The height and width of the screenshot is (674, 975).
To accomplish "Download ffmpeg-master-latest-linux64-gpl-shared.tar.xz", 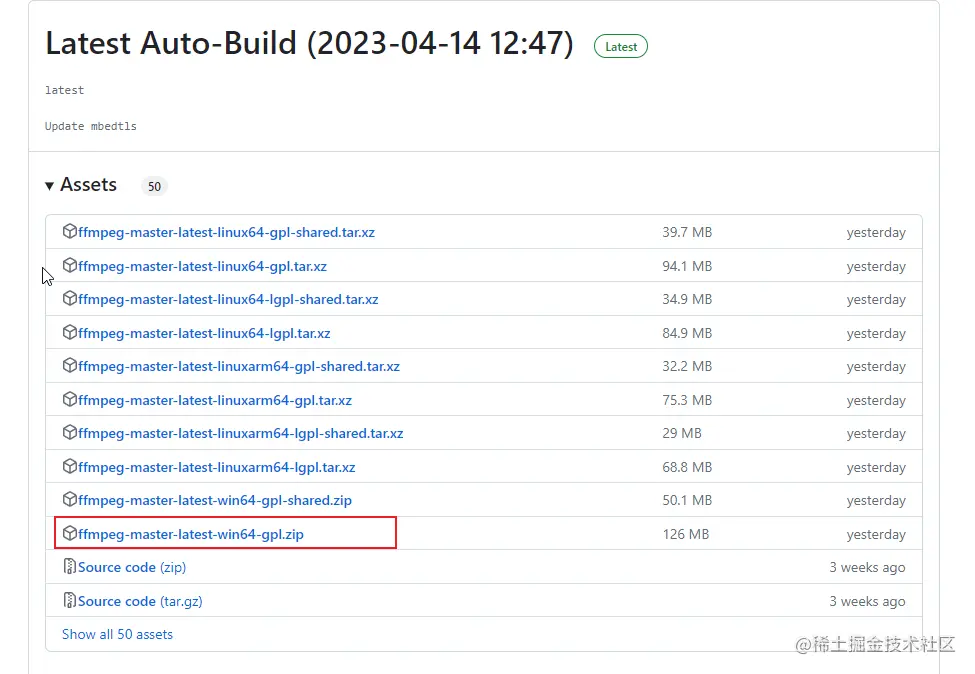I will [226, 232].
